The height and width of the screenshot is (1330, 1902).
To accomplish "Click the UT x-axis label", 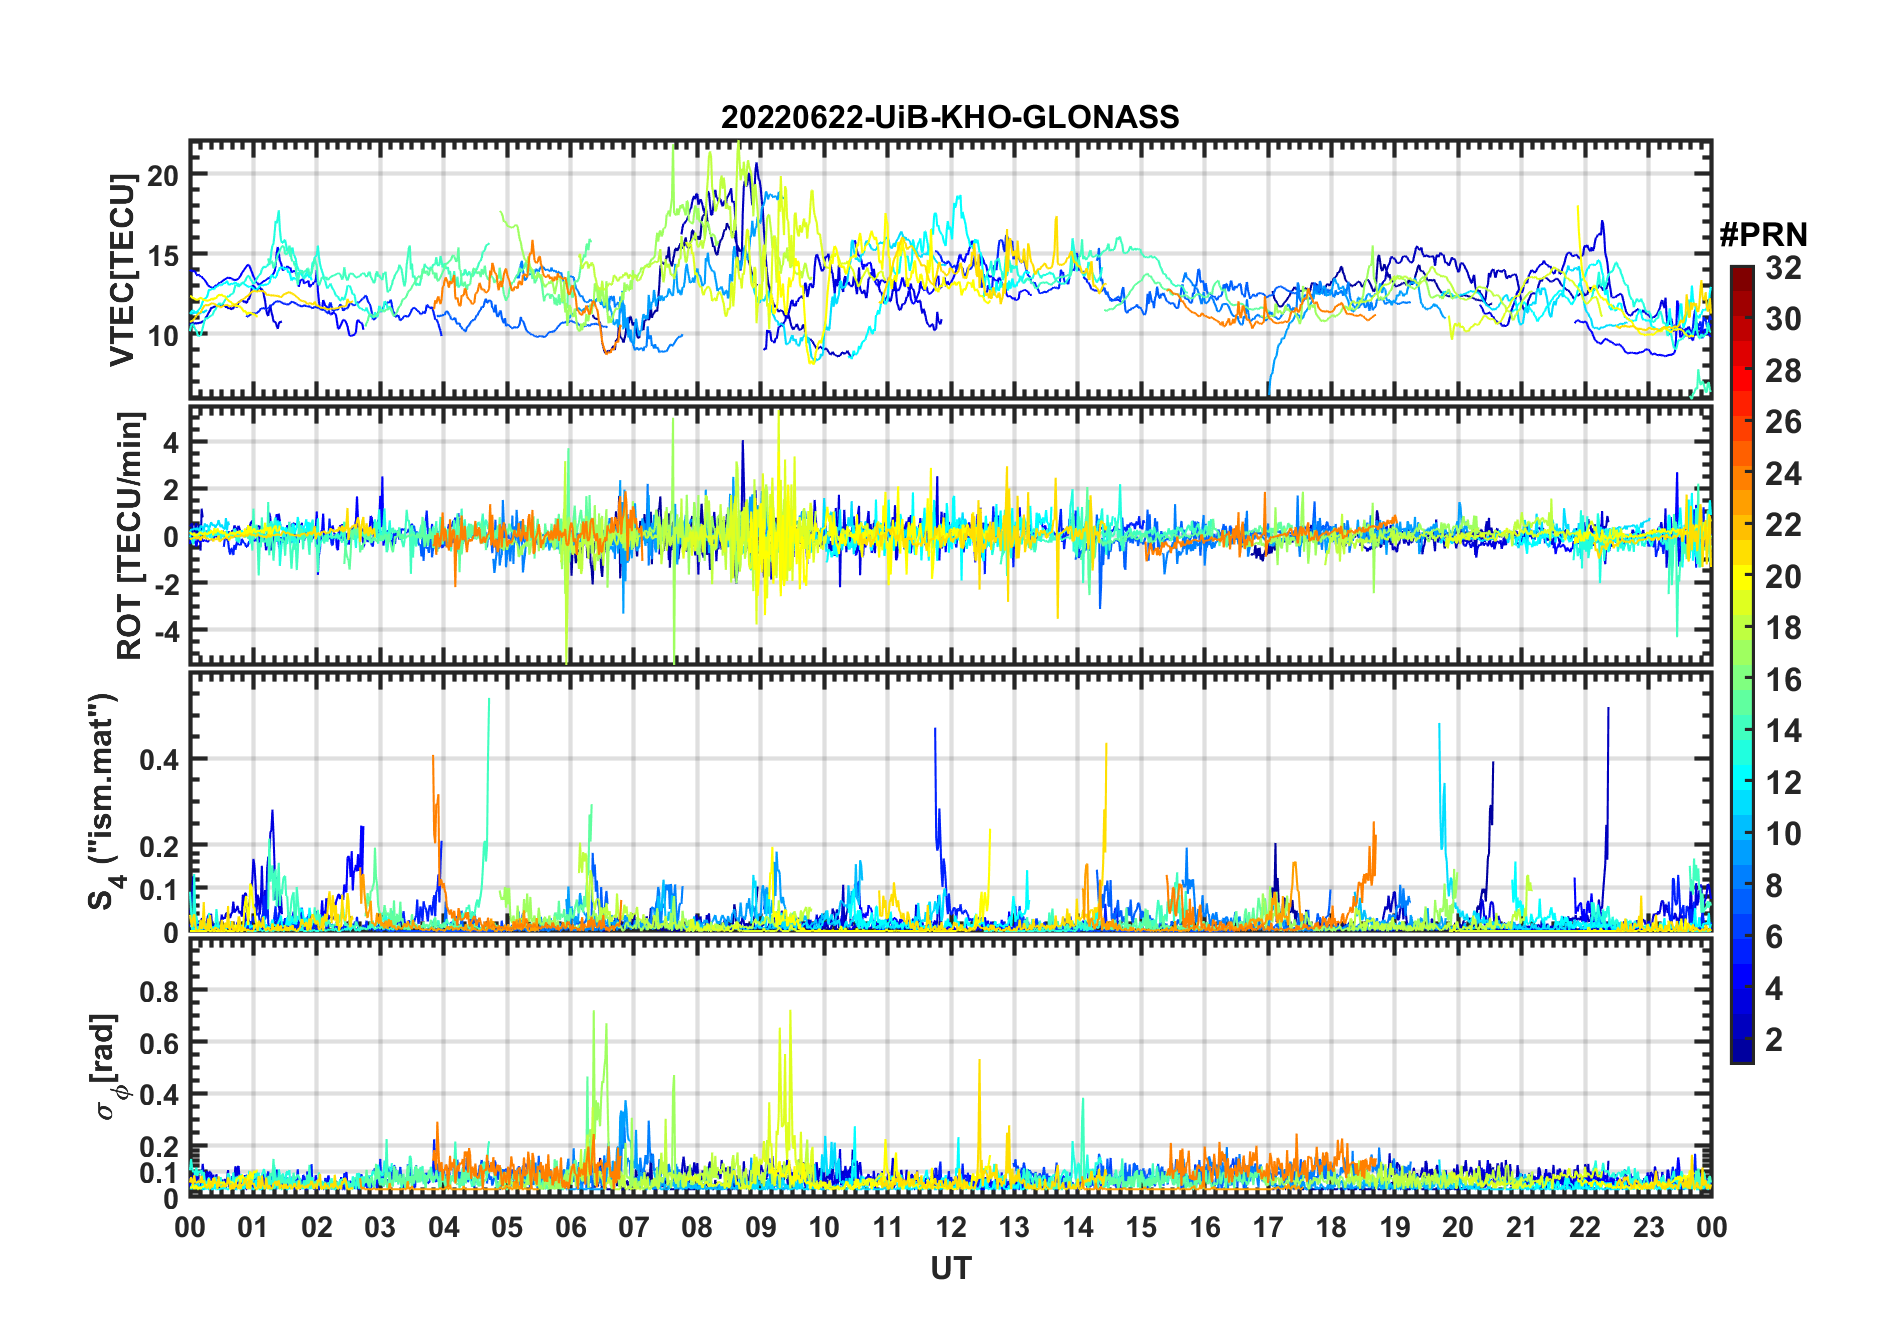I will [950, 1269].
